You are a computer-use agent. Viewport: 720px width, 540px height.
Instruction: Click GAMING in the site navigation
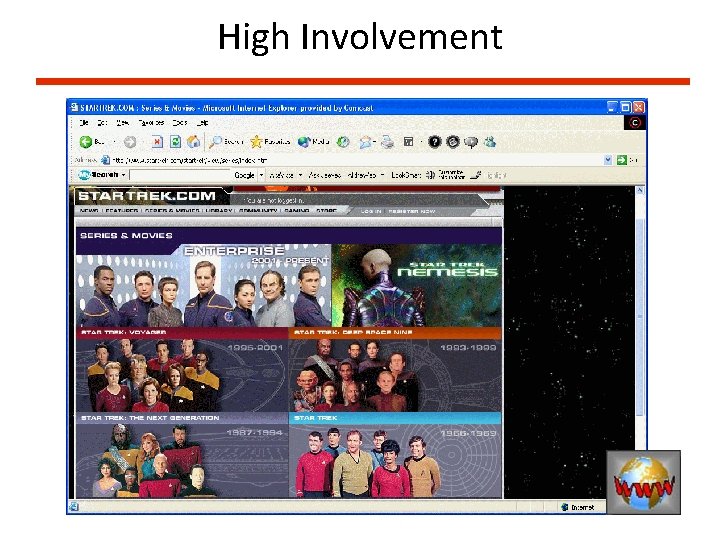[x=297, y=210]
